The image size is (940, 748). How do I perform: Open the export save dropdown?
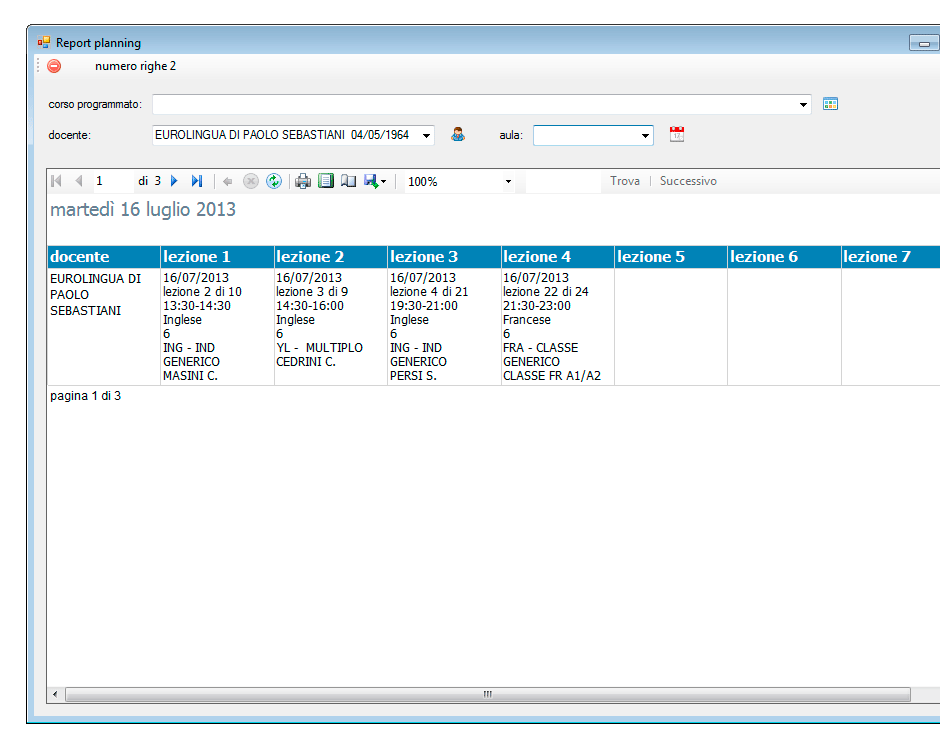point(375,181)
